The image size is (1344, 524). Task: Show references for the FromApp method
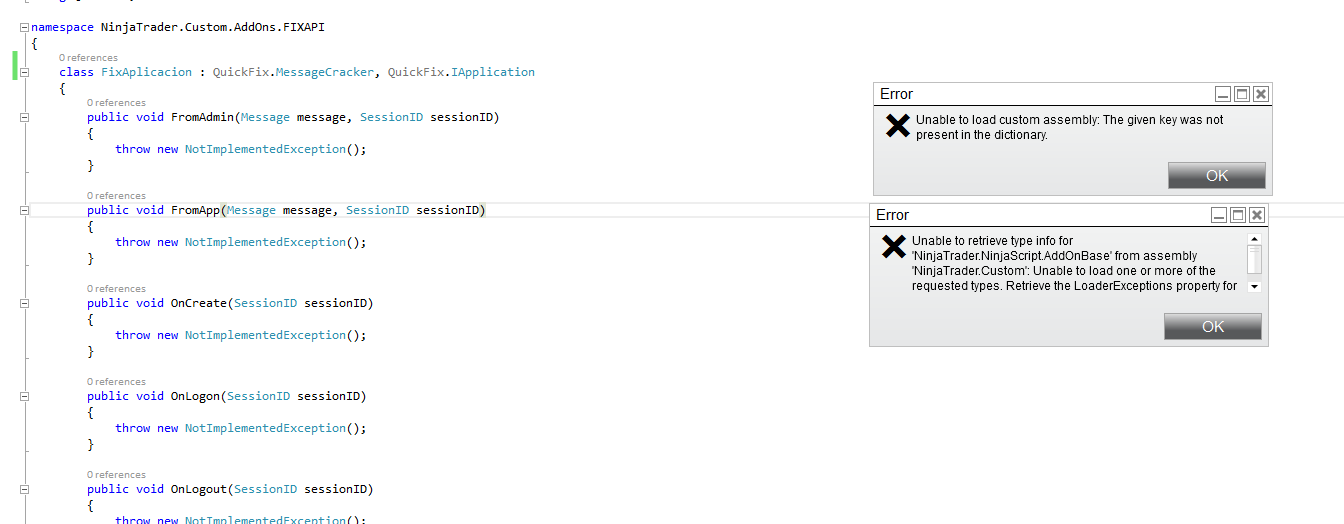point(116,196)
